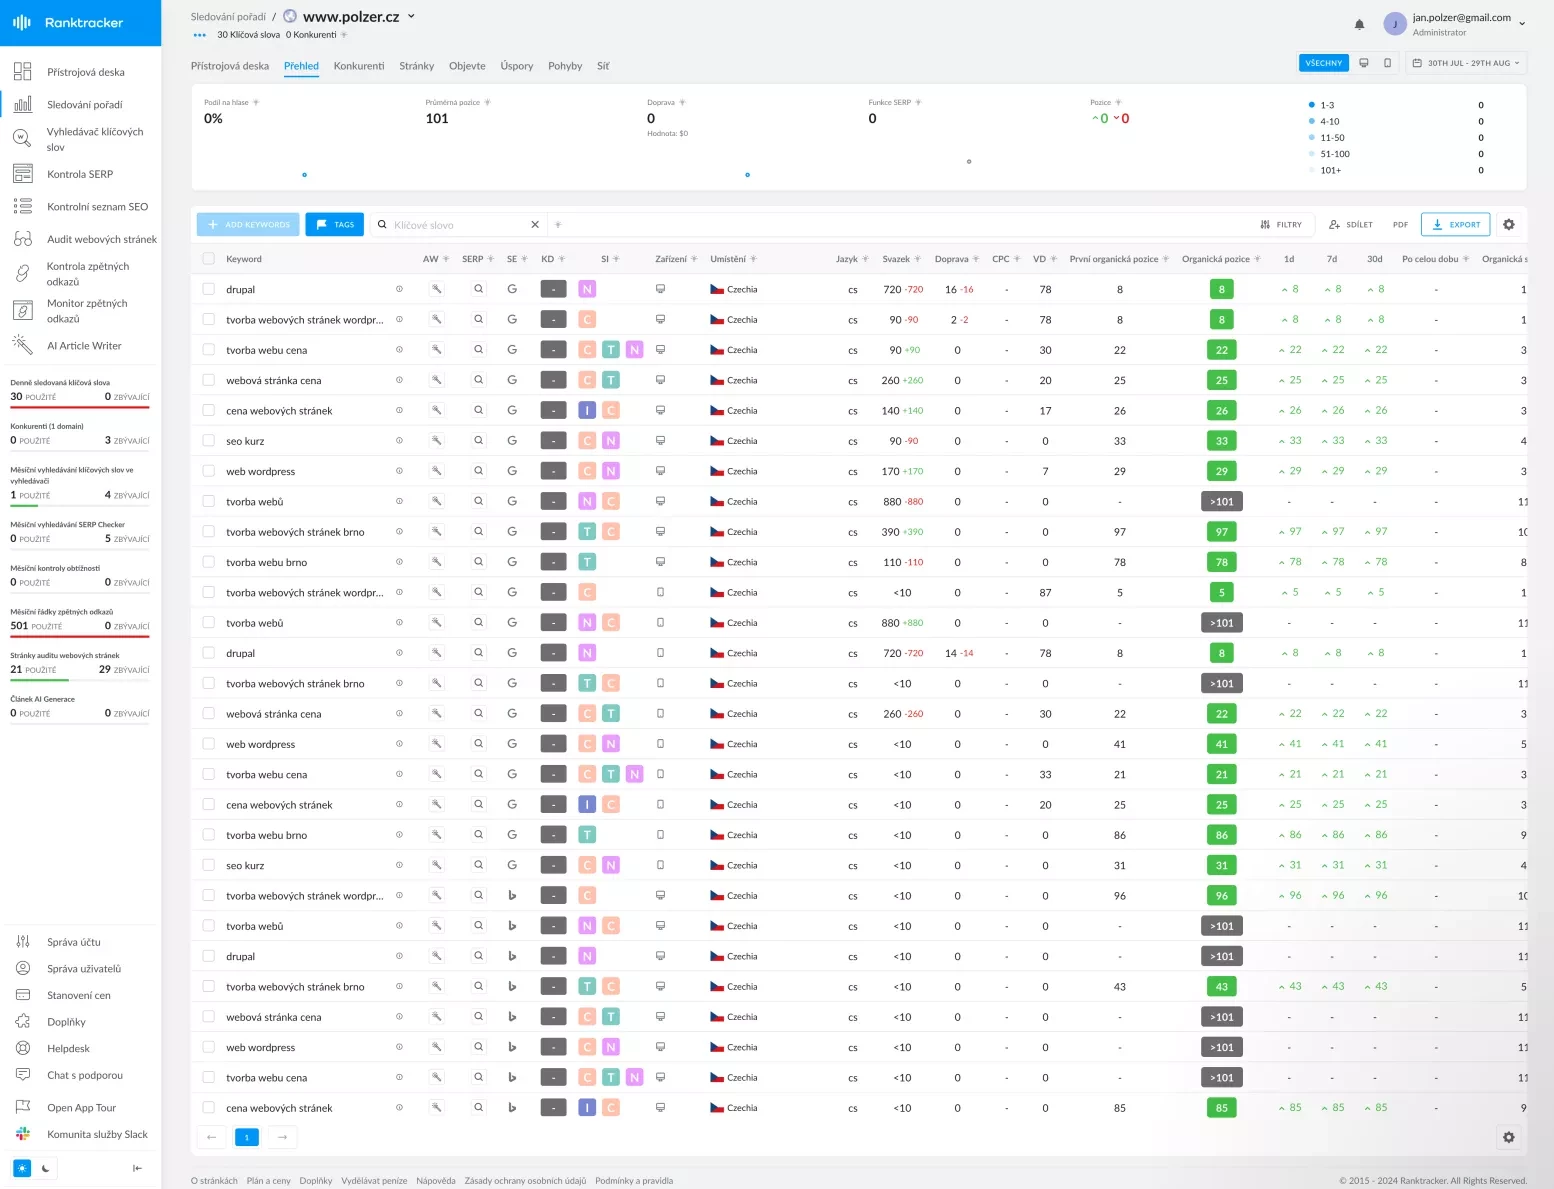Toggle select-all keywords checkbox
This screenshot has height=1189, width=1554.
click(x=208, y=259)
